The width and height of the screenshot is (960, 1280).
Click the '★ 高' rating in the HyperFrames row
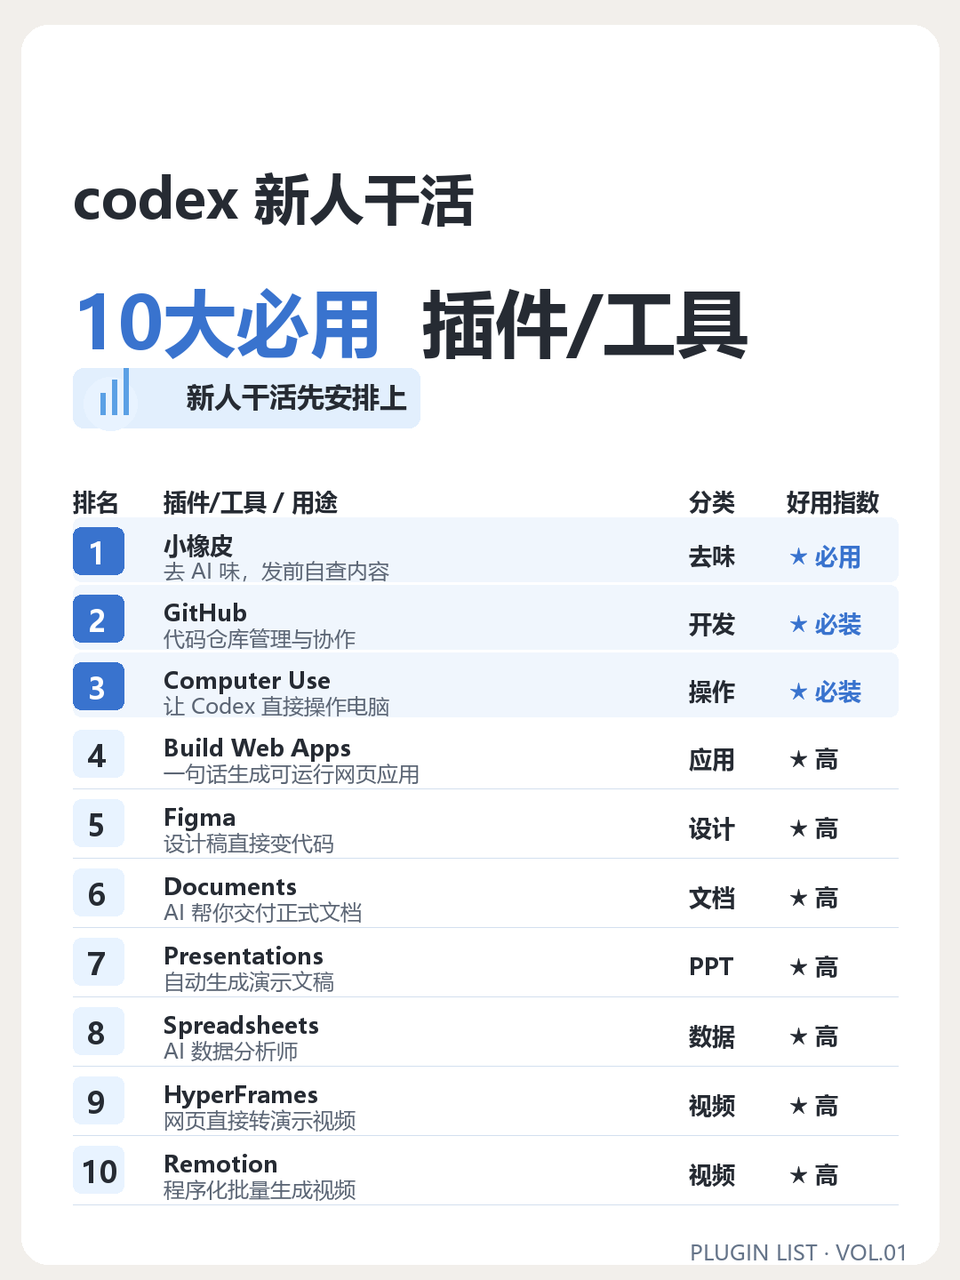[814, 1106]
